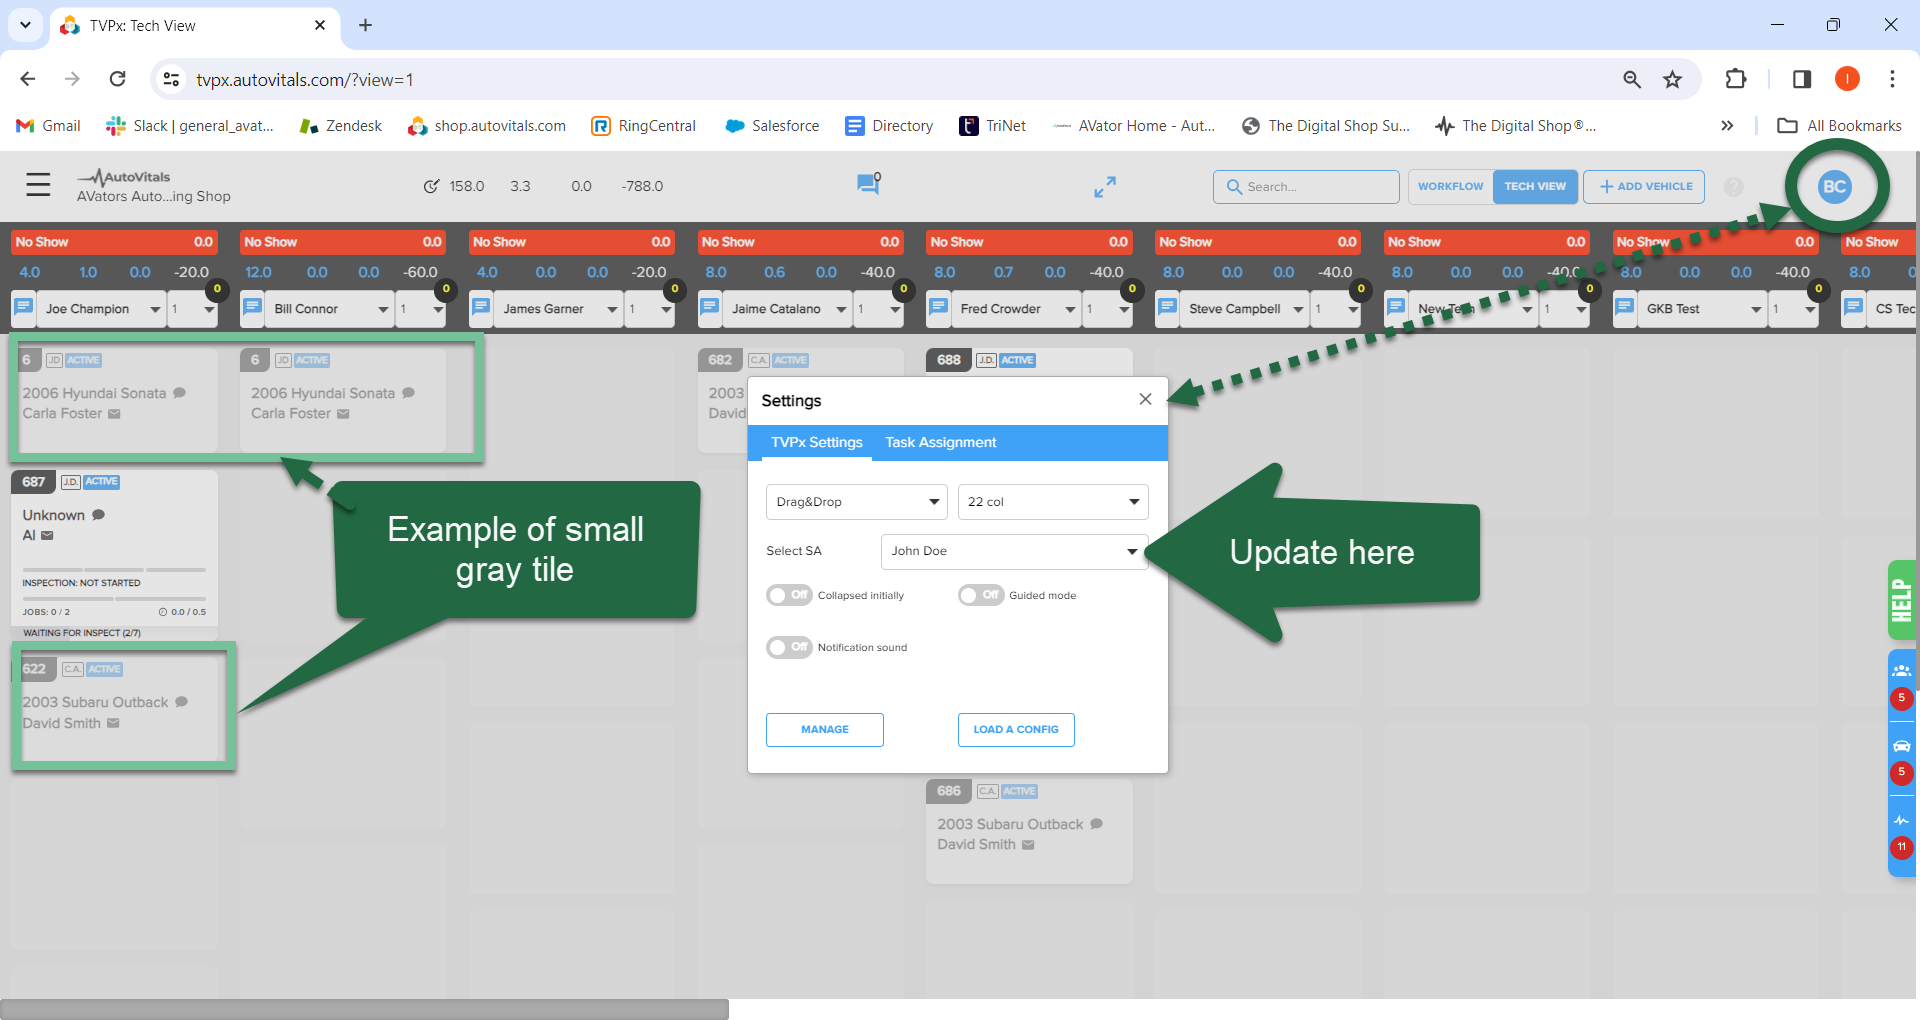Open RingCentral bookmark
The width and height of the screenshot is (1920, 1020).
[644, 126]
